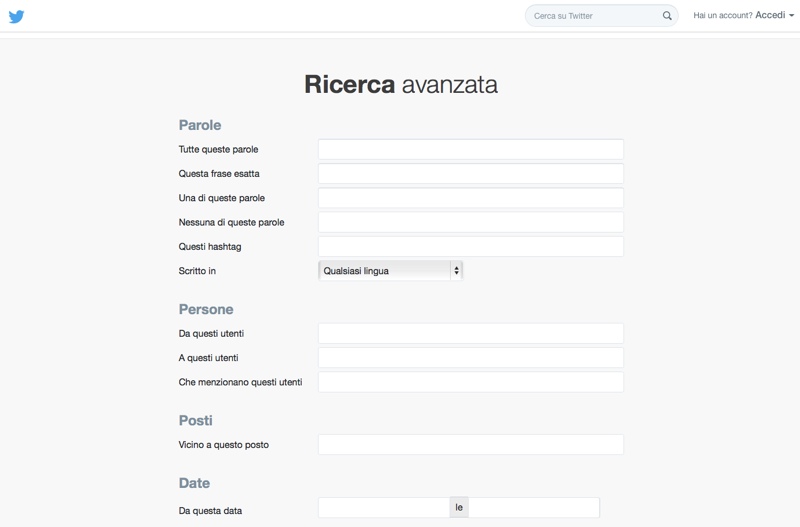The height and width of the screenshot is (527, 800).
Task: Click the Ricerca avanzata page heading
Action: tap(401, 85)
